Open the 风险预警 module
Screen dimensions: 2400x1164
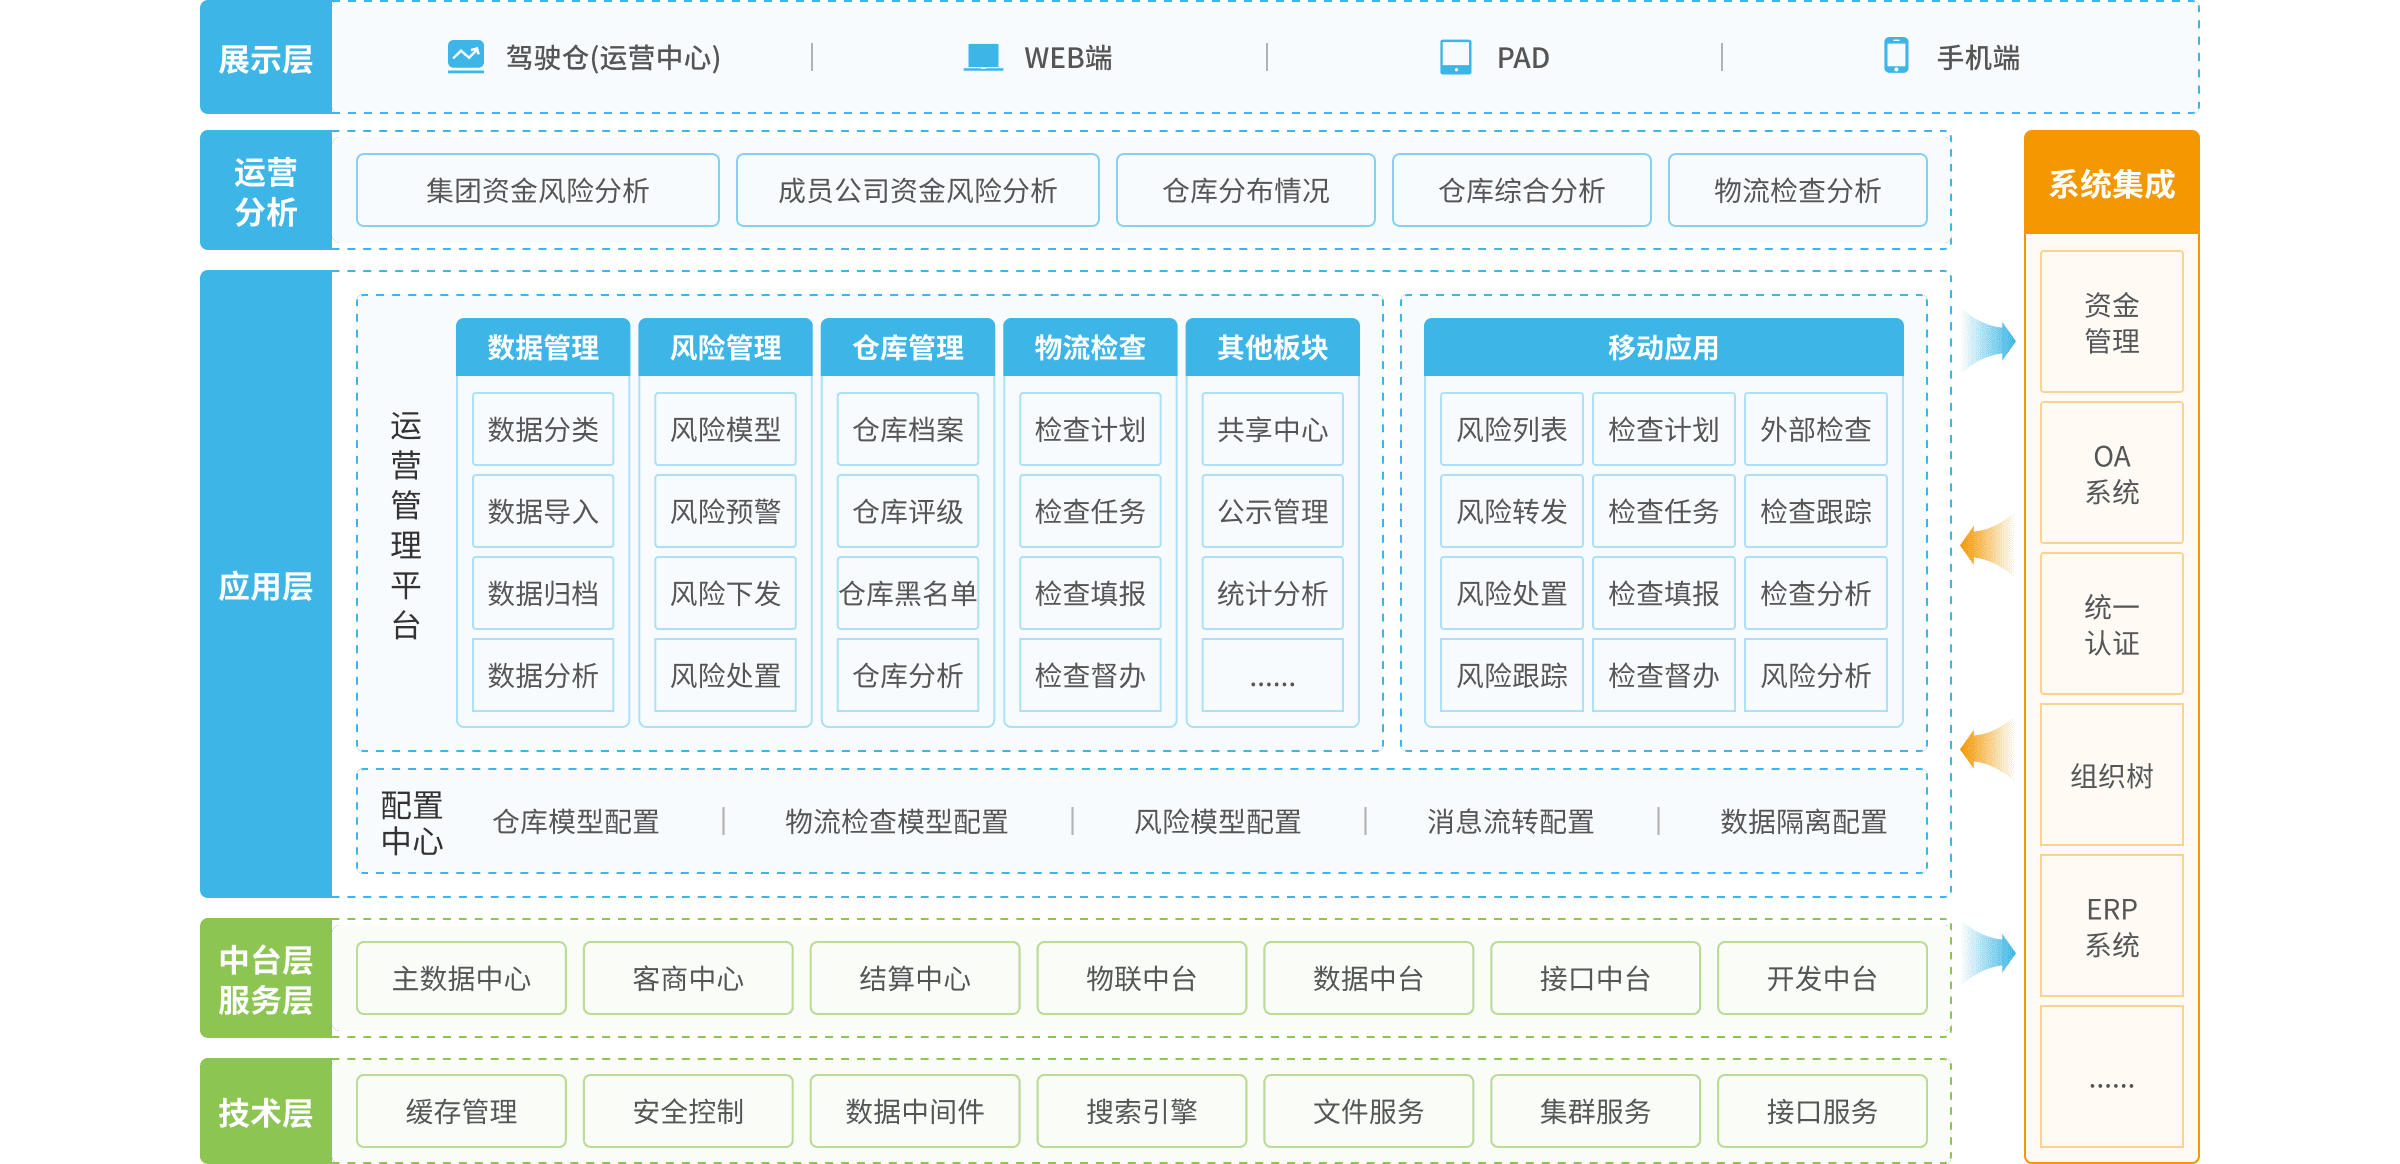[x=725, y=512]
